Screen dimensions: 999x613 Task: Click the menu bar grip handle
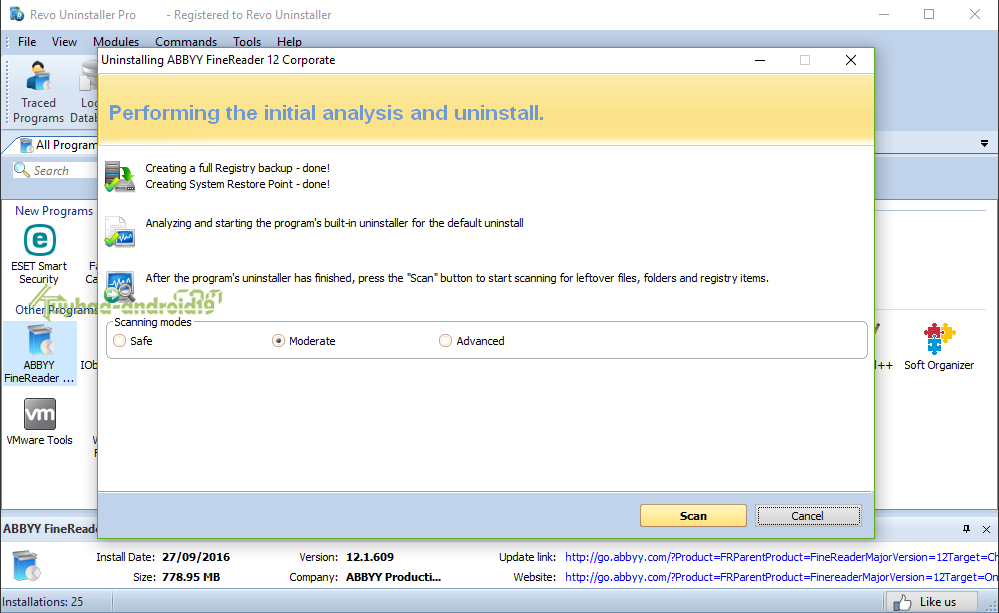click(x=7, y=42)
